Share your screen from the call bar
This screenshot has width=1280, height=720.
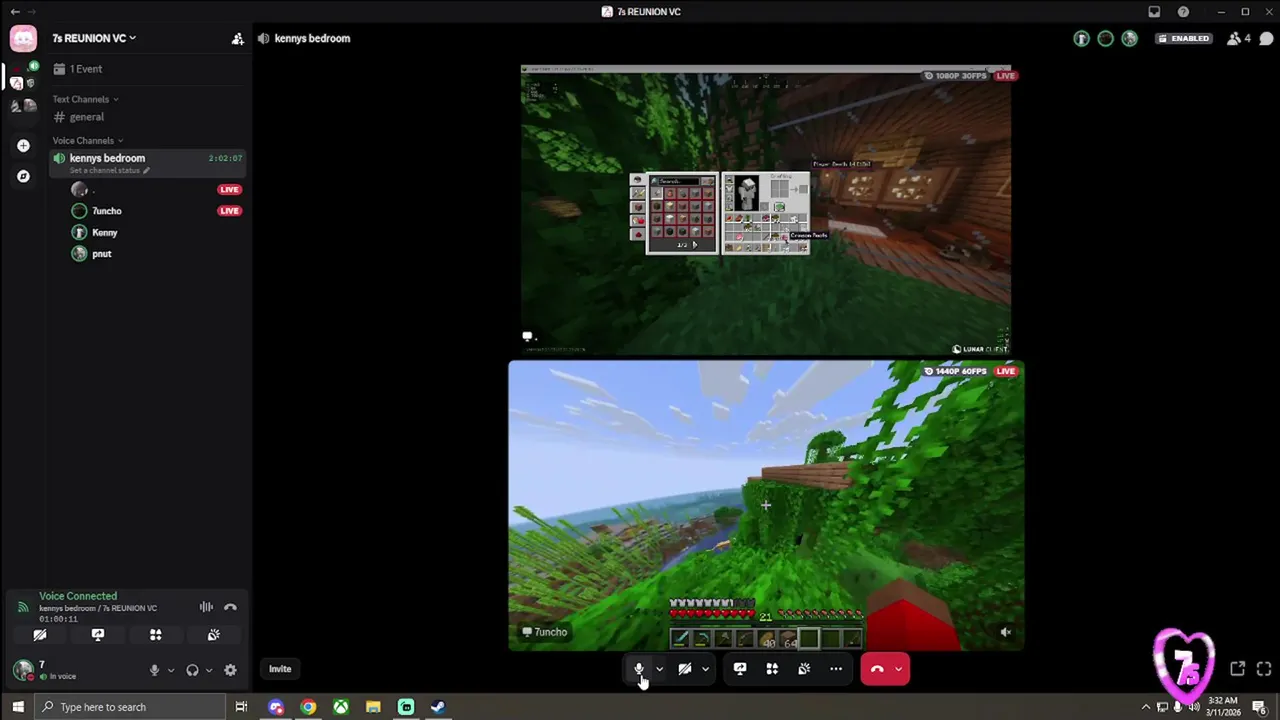coord(740,669)
